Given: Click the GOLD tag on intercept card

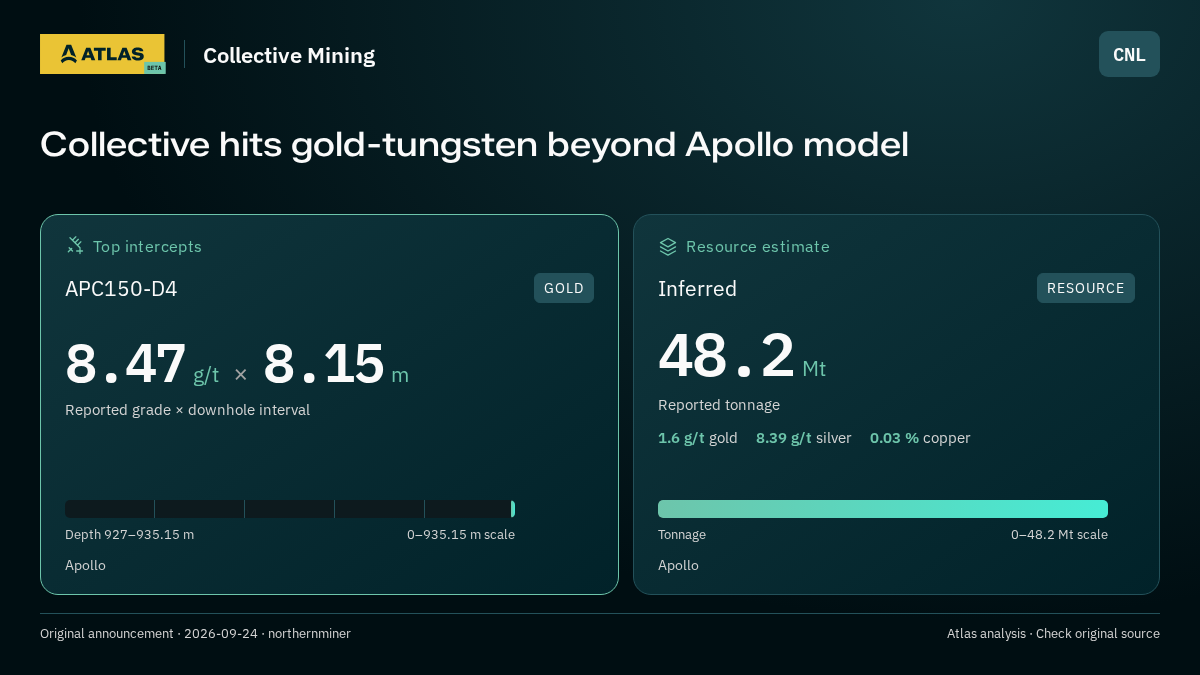Looking at the screenshot, I should pyautogui.click(x=564, y=288).
